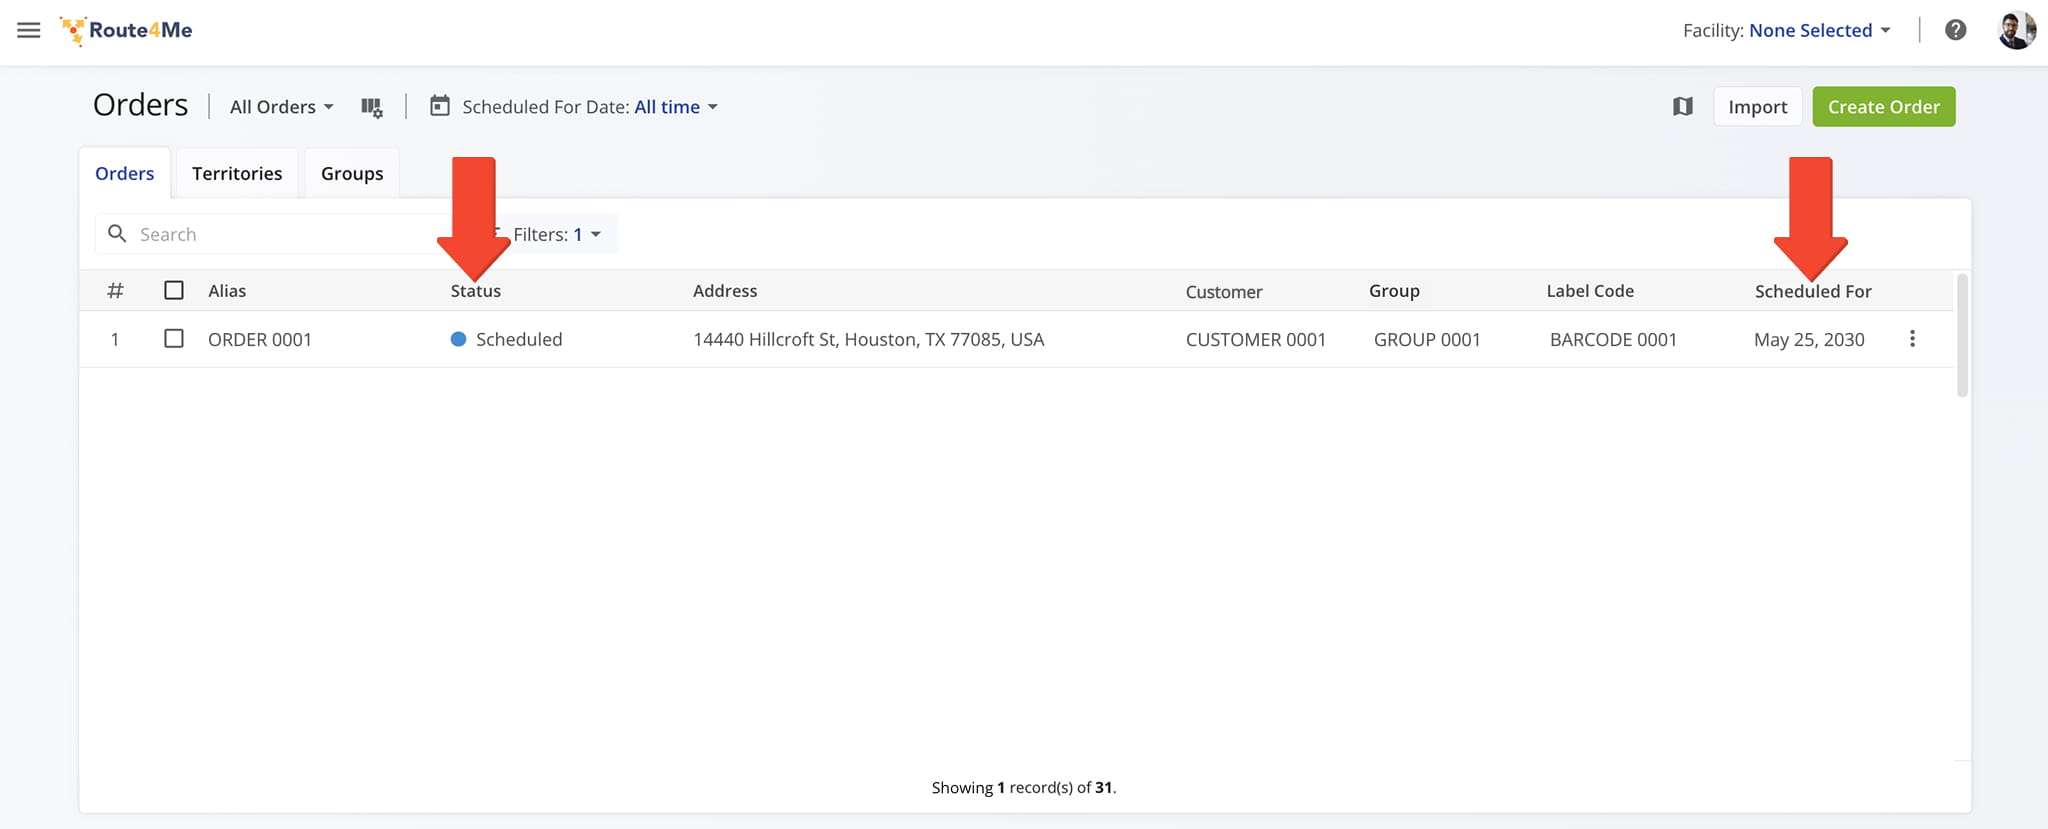Select all orders header checkbox
The width and height of the screenshot is (2048, 829).
click(174, 290)
